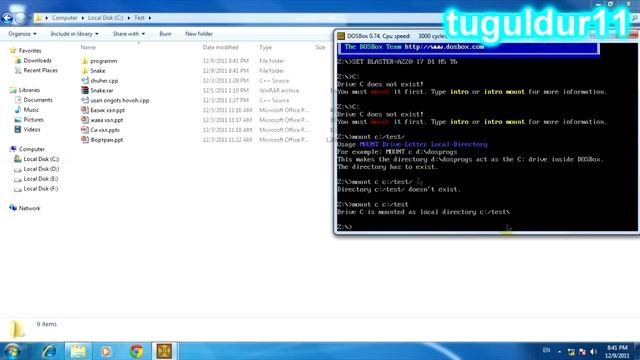Select the Си хэл.pptx icon
The height and width of the screenshot is (360, 640).
coord(84,130)
